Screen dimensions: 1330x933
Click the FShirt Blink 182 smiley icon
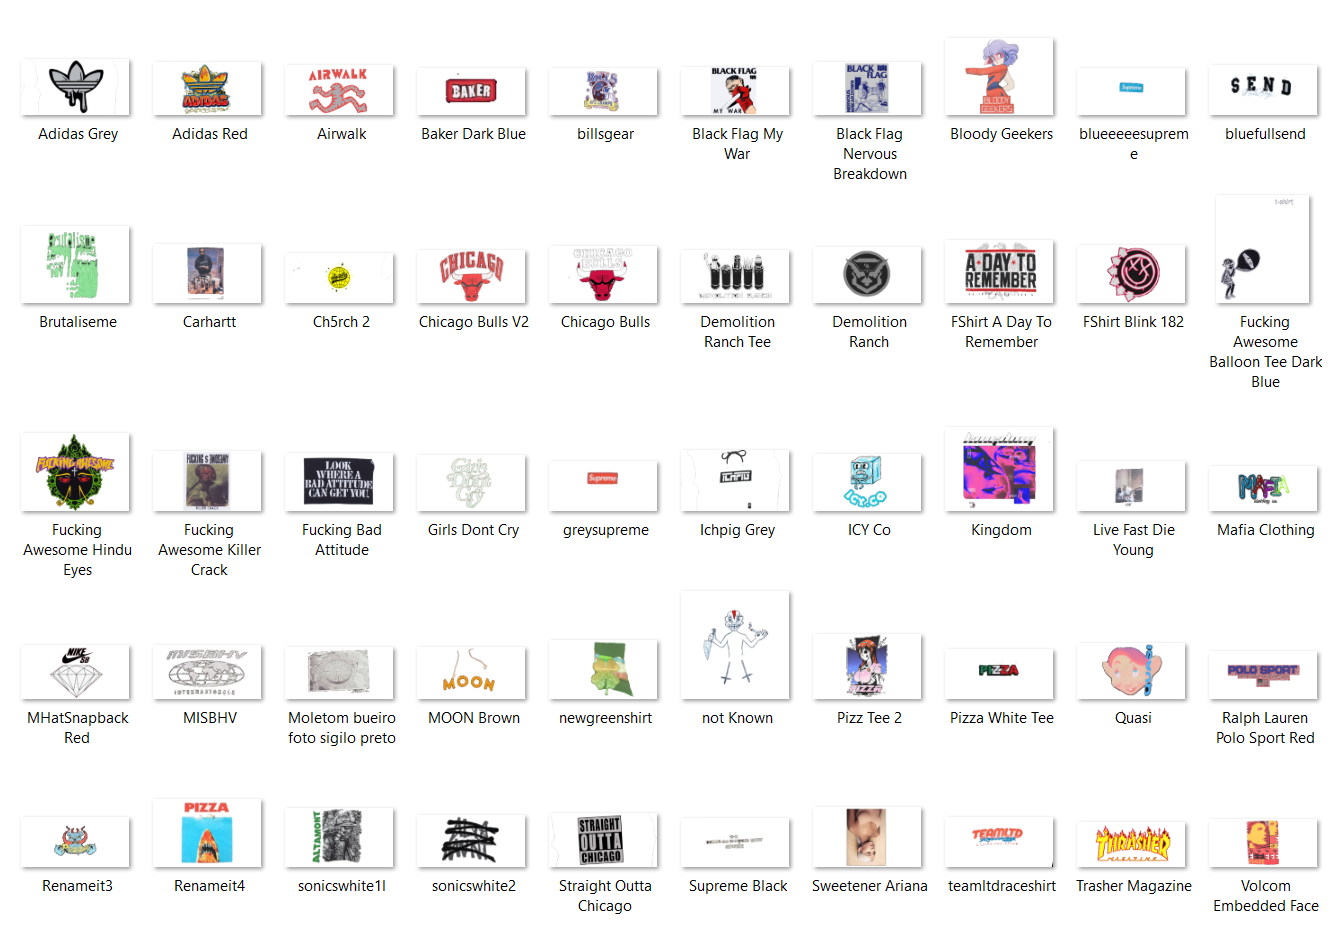tap(1131, 274)
